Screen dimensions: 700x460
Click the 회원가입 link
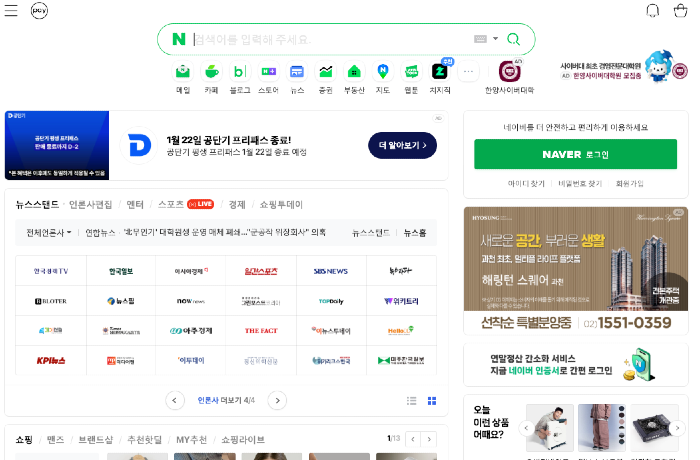pos(629,184)
